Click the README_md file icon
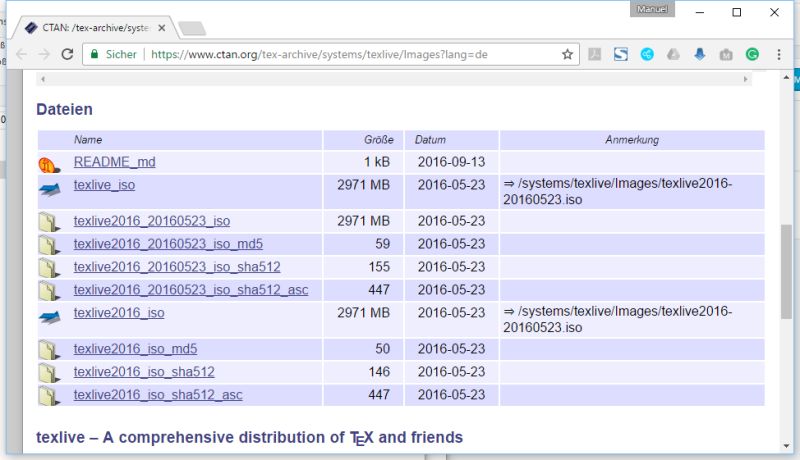This screenshot has height=460, width=800. point(49,165)
